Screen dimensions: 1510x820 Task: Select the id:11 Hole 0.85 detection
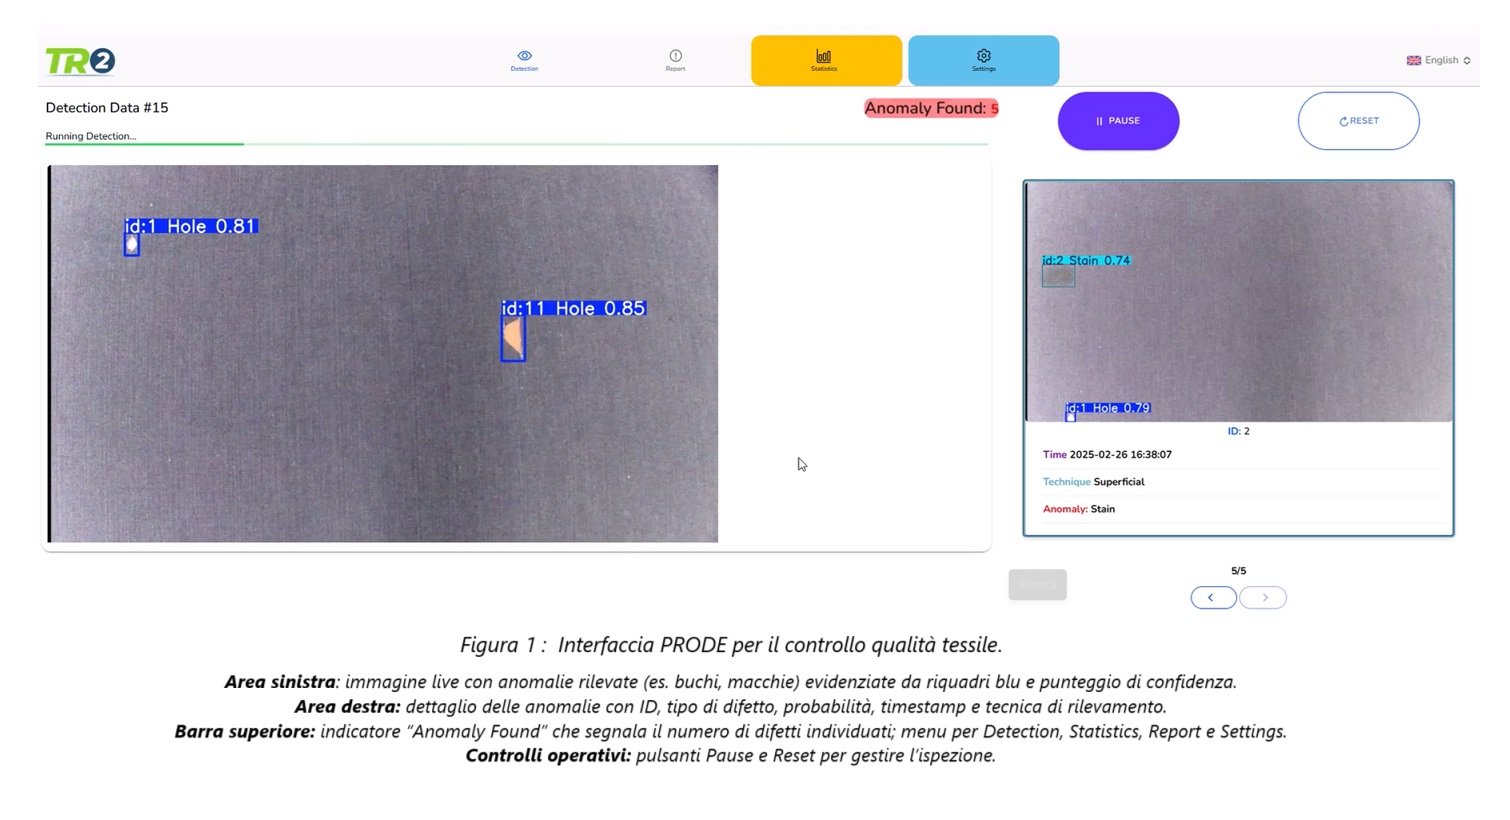513,338
